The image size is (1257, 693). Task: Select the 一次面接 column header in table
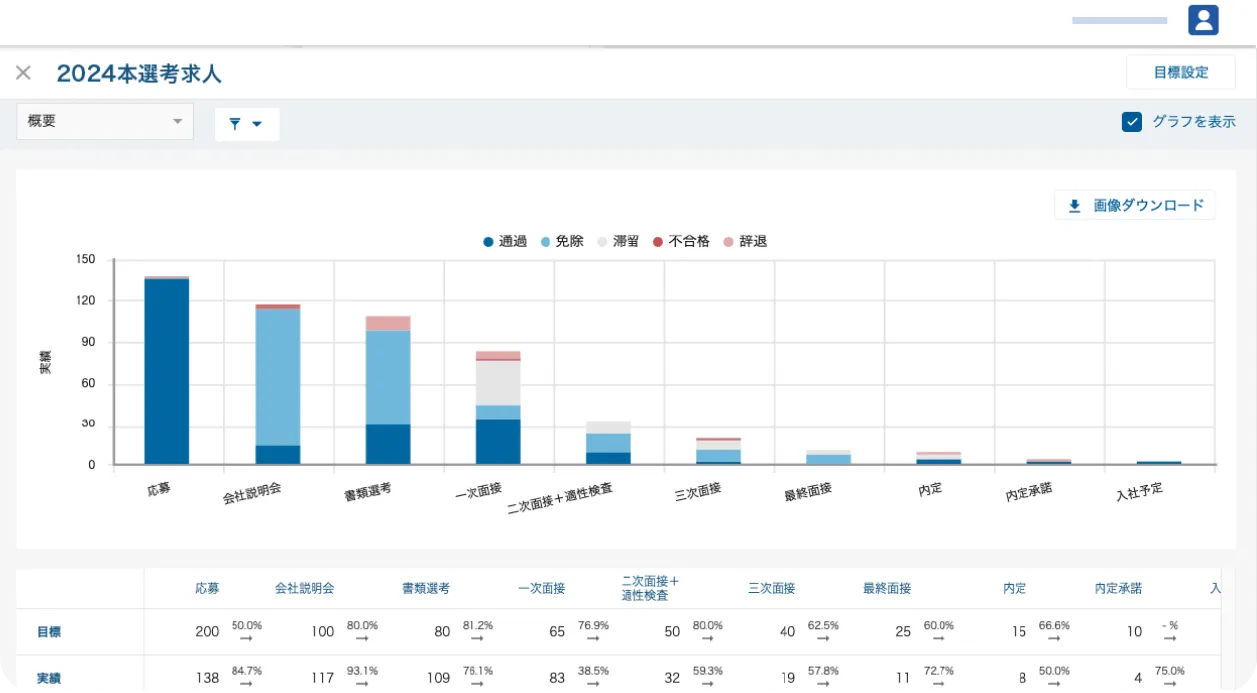click(542, 588)
